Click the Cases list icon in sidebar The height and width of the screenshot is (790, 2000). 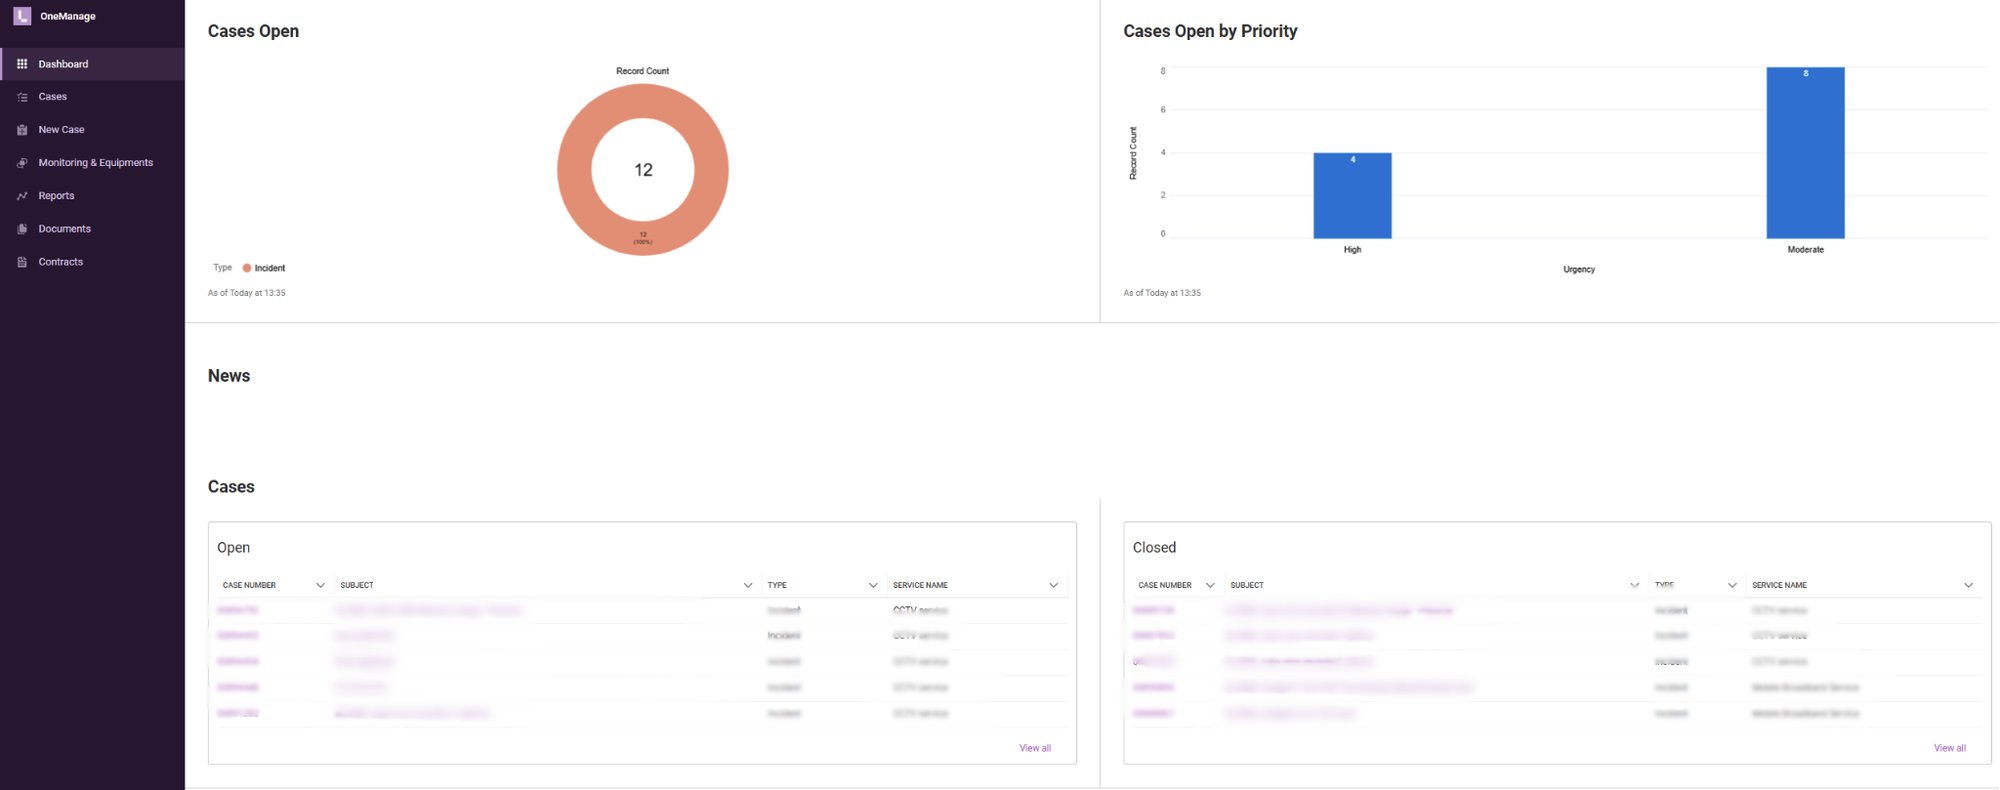click(22, 97)
